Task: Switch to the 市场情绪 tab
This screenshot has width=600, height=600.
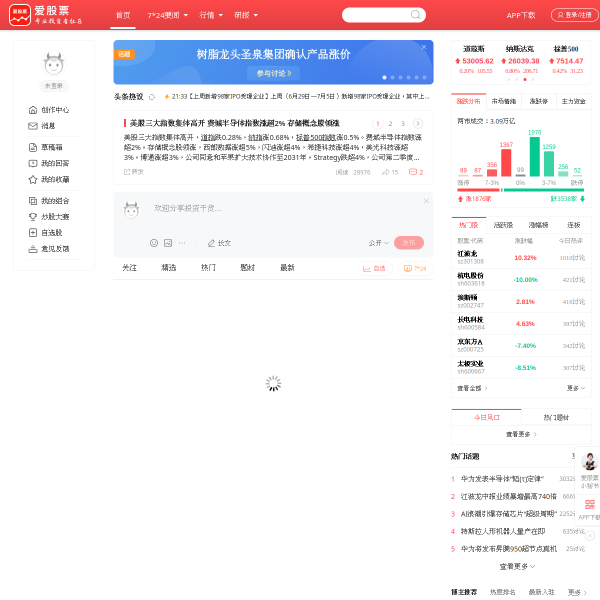Action: point(504,101)
